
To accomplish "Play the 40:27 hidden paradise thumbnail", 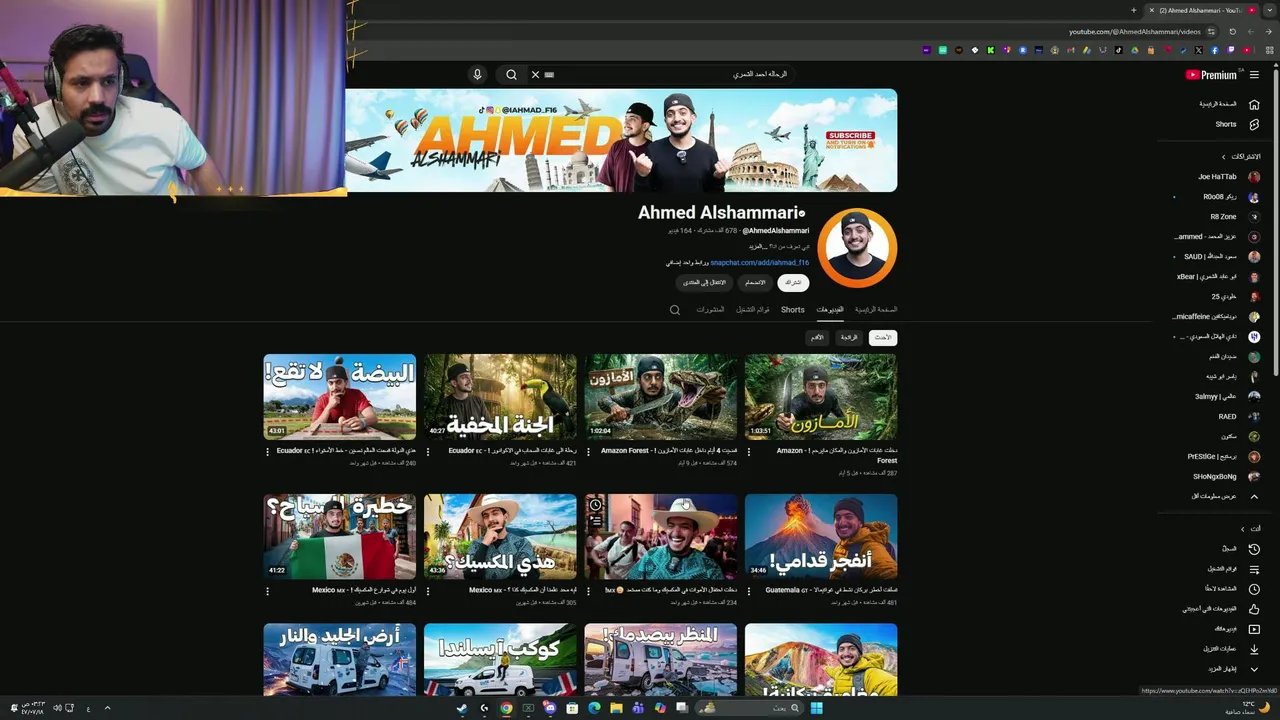I will click(x=500, y=397).
